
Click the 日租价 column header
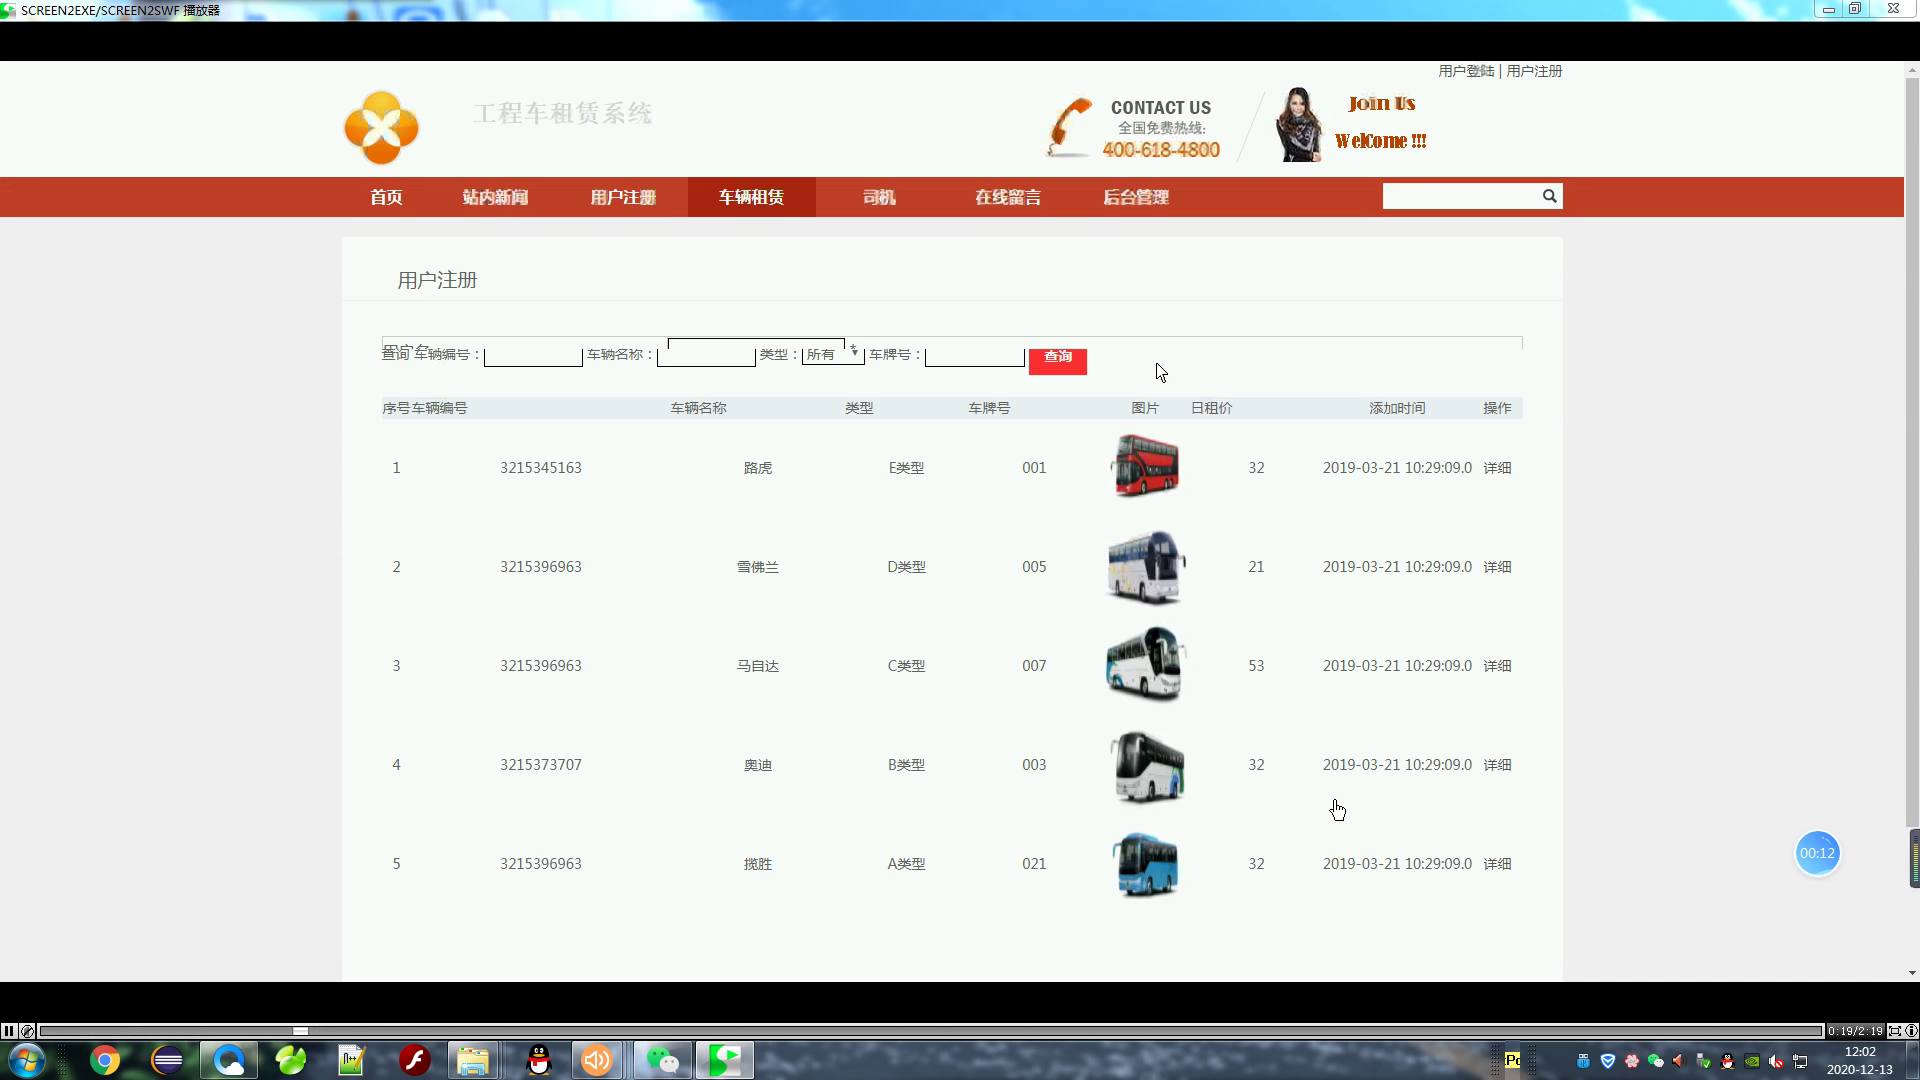click(1211, 408)
